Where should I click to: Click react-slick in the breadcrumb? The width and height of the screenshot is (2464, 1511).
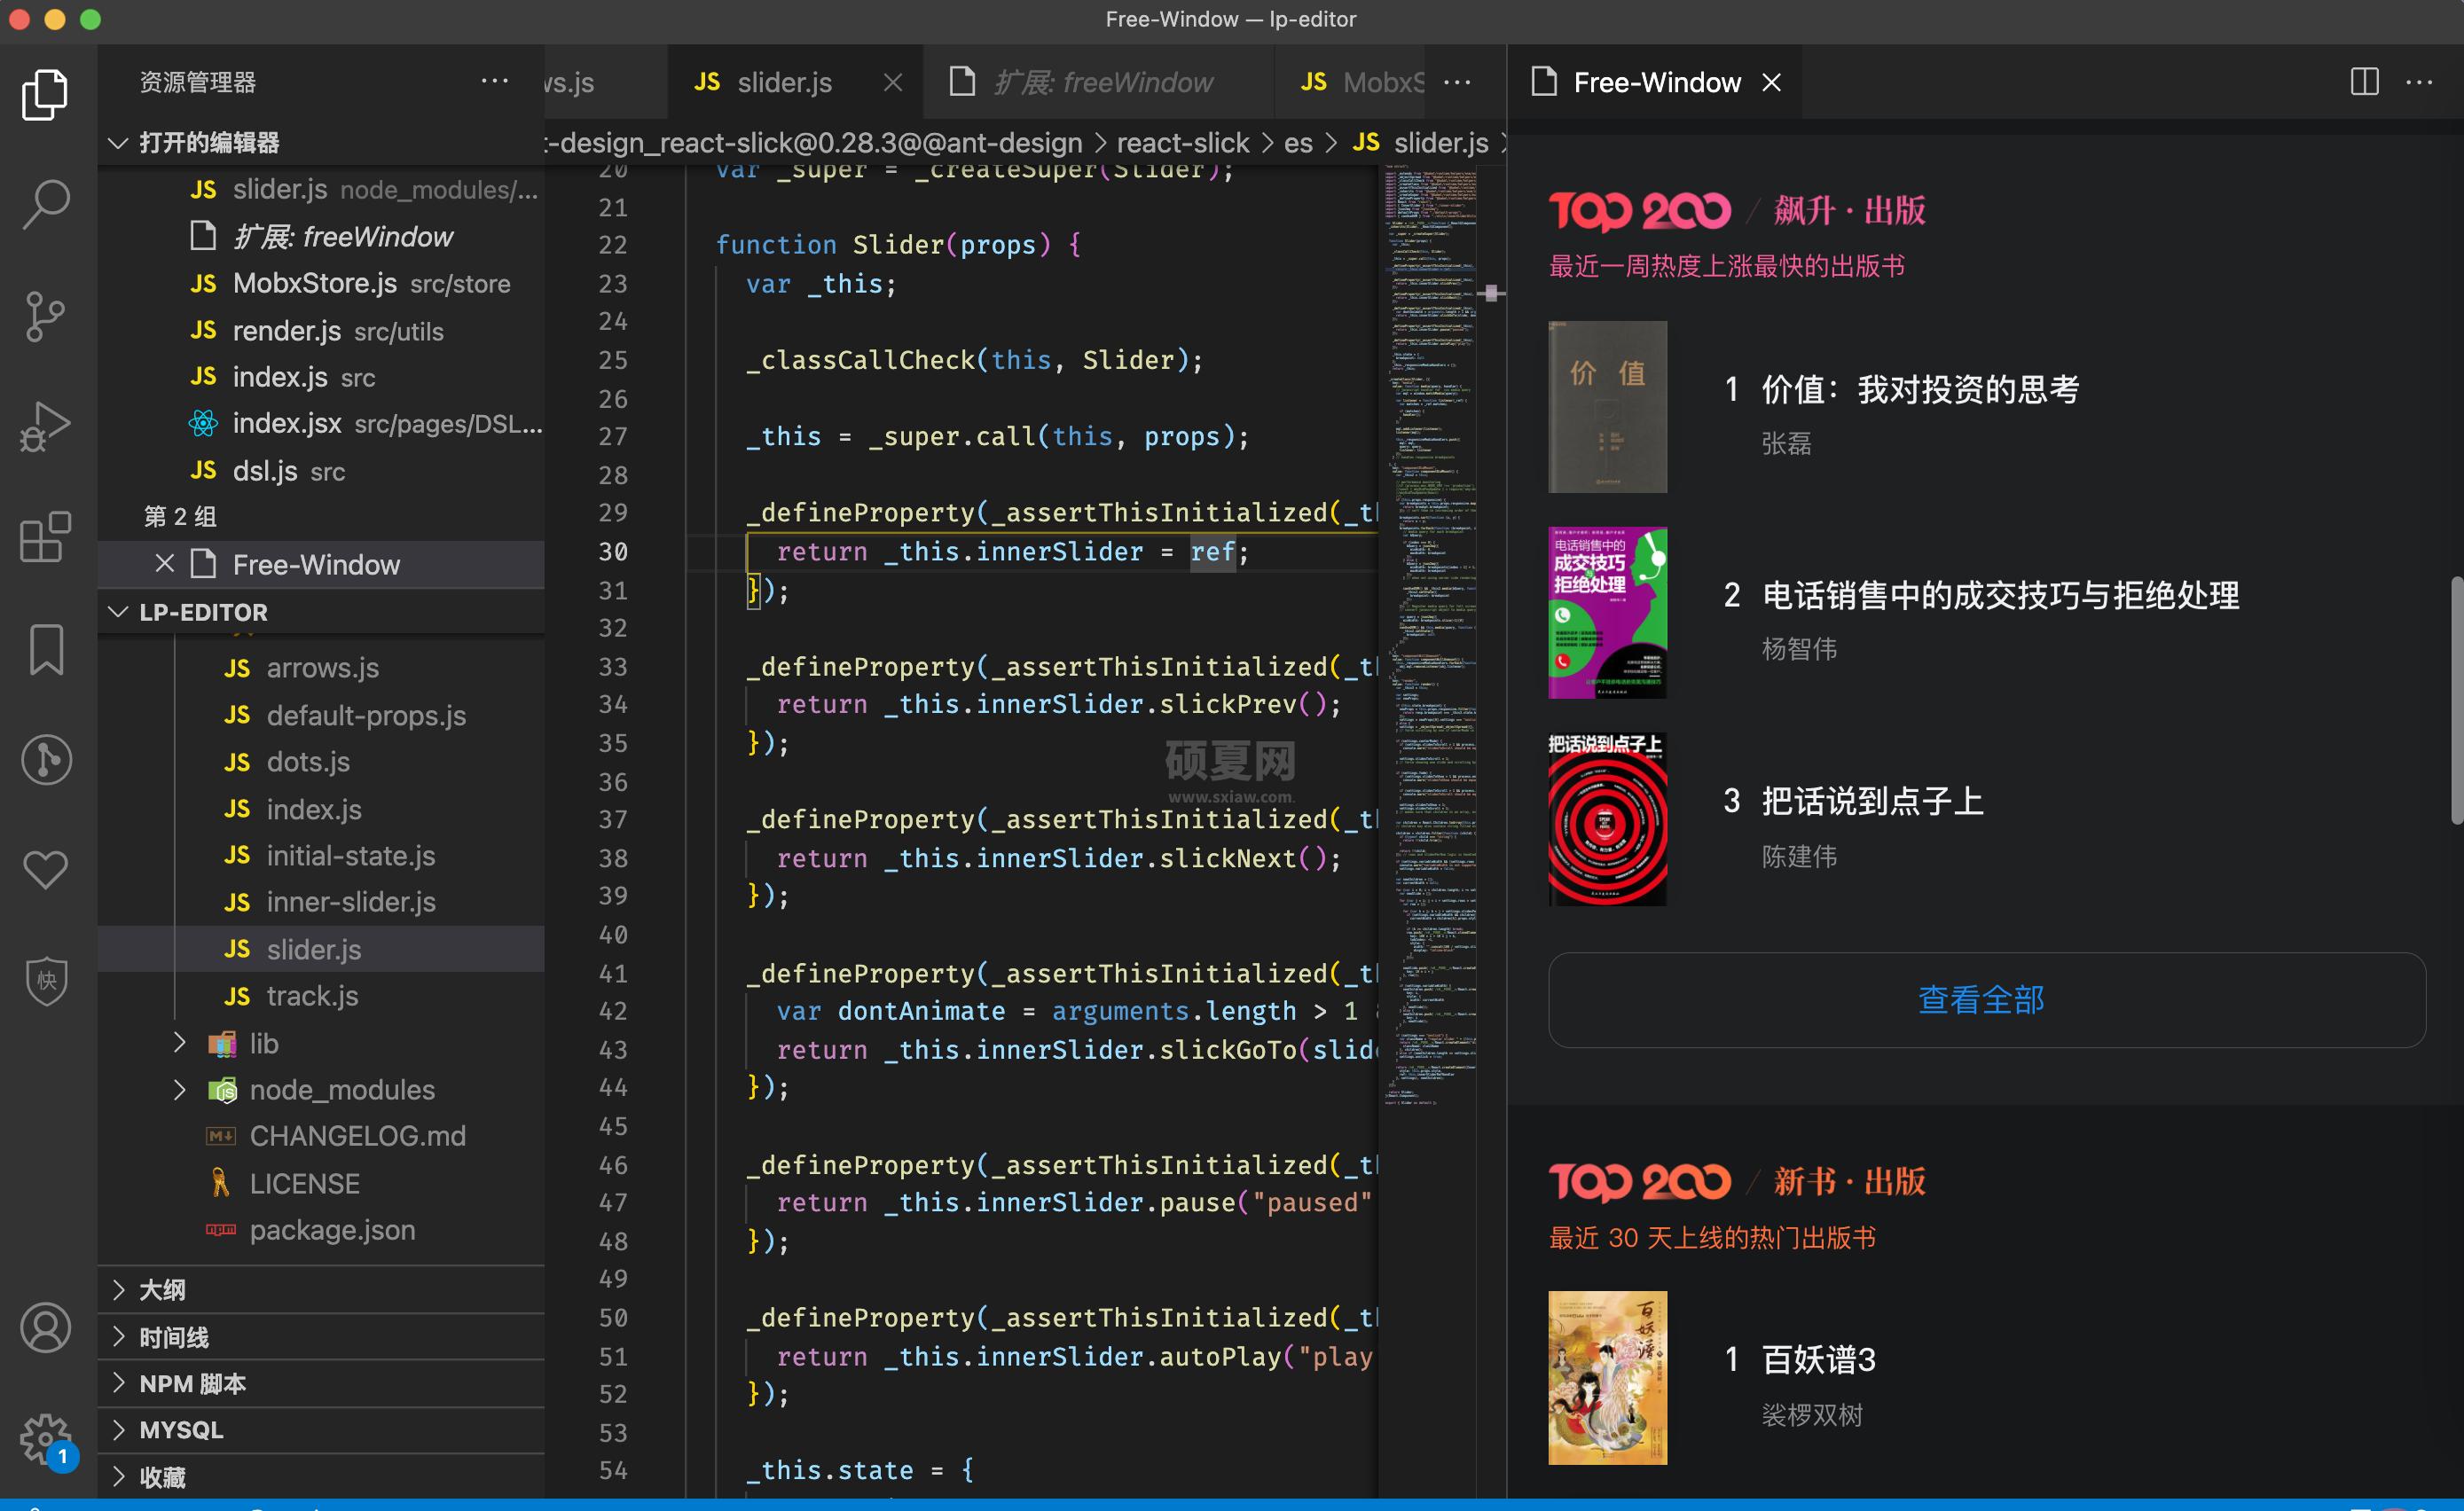(x=1182, y=142)
